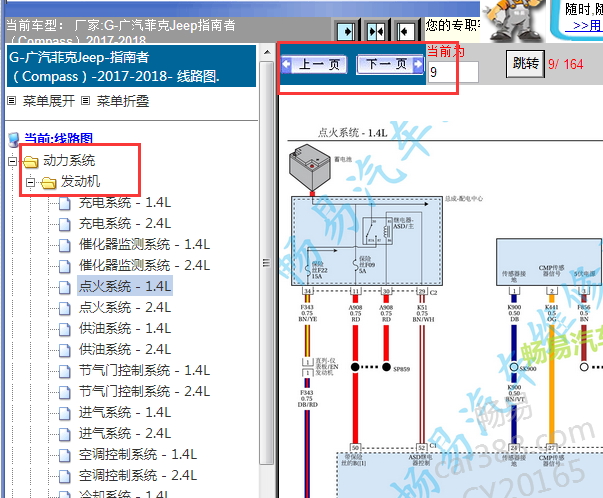Open the 当前:线路图 link
The width and height of the screenshot is (603, 498).
58,138
